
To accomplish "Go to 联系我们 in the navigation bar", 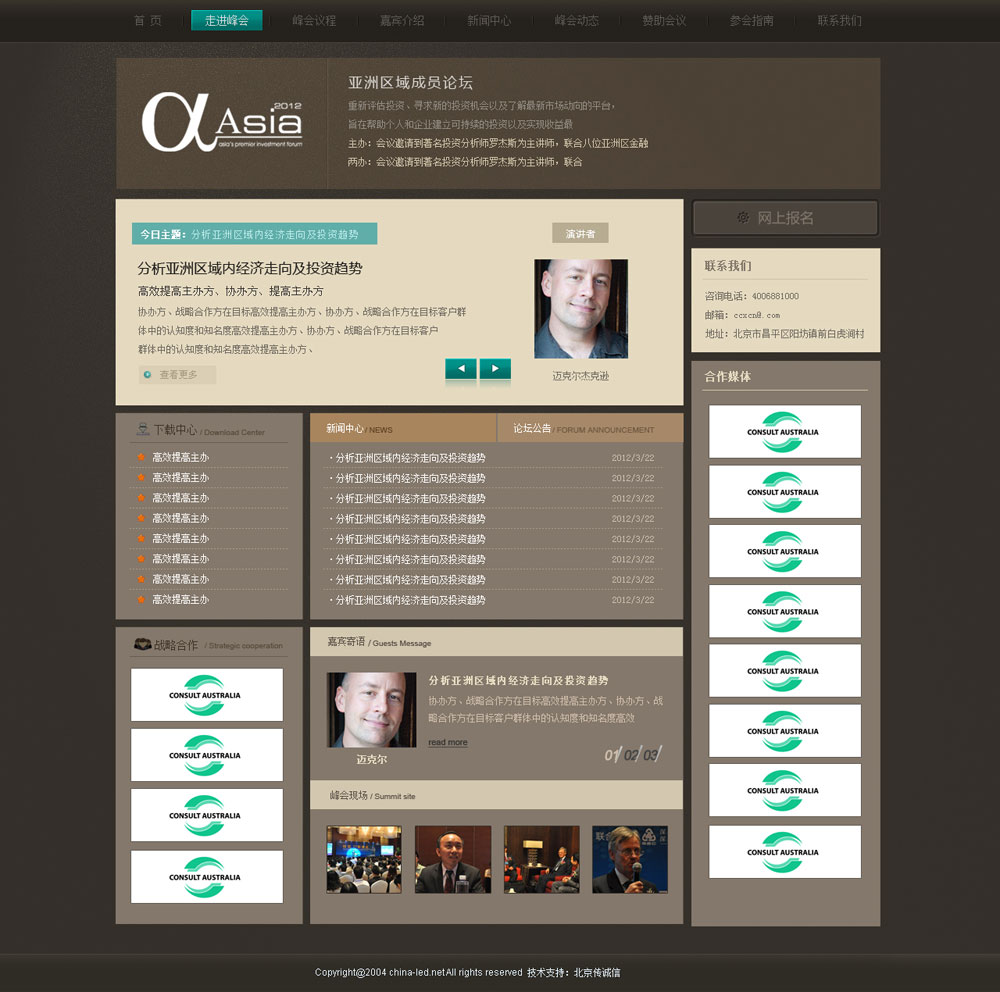I will (x=839, y=20).
